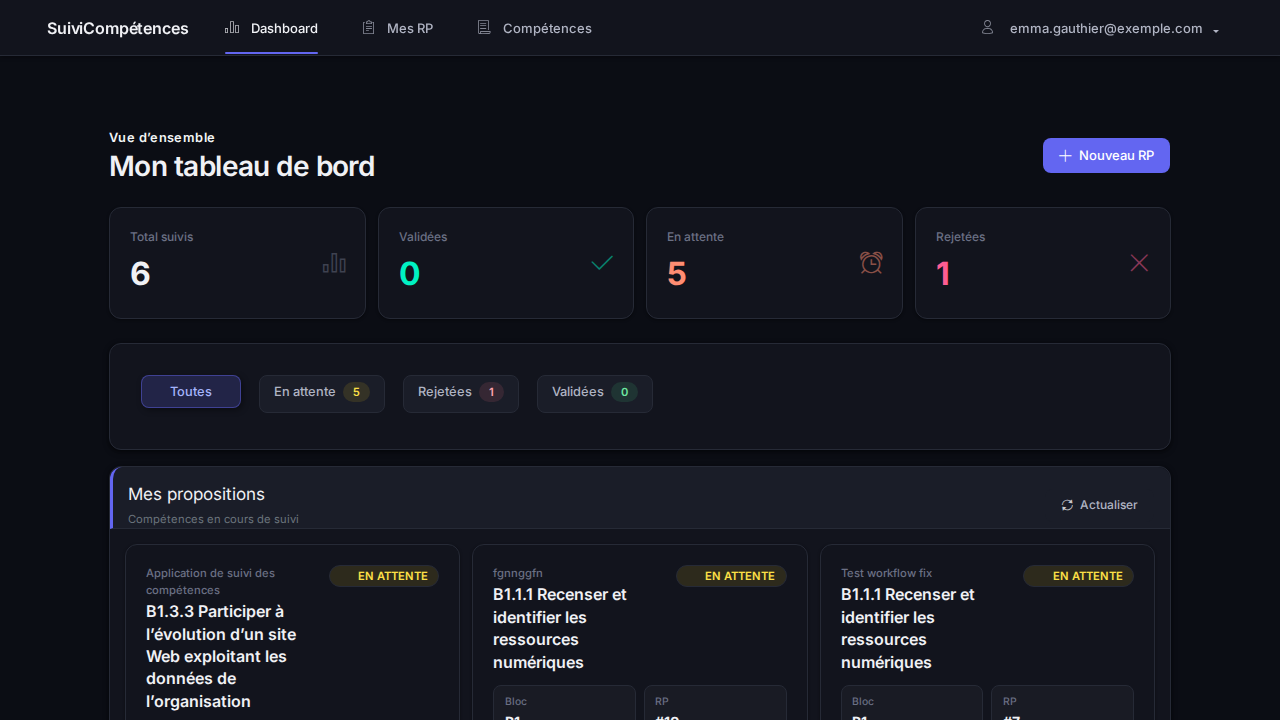Click the count badge 1 on Rejetées filter
This screenshot has height=720, width=1280.
tap(491, 392)
